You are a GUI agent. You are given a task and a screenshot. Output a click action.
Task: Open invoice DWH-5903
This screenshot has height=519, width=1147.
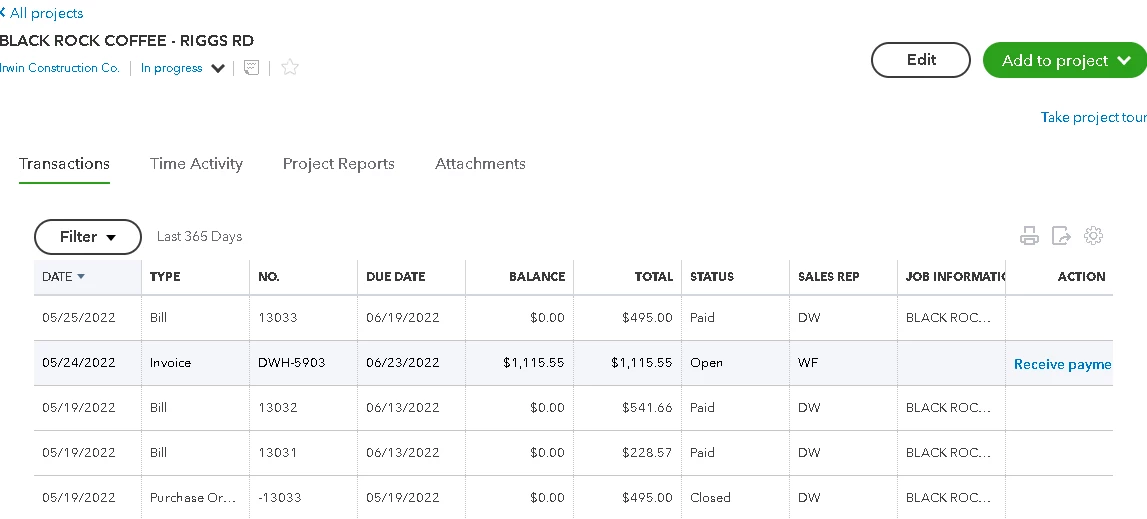(x=292, y=362)
